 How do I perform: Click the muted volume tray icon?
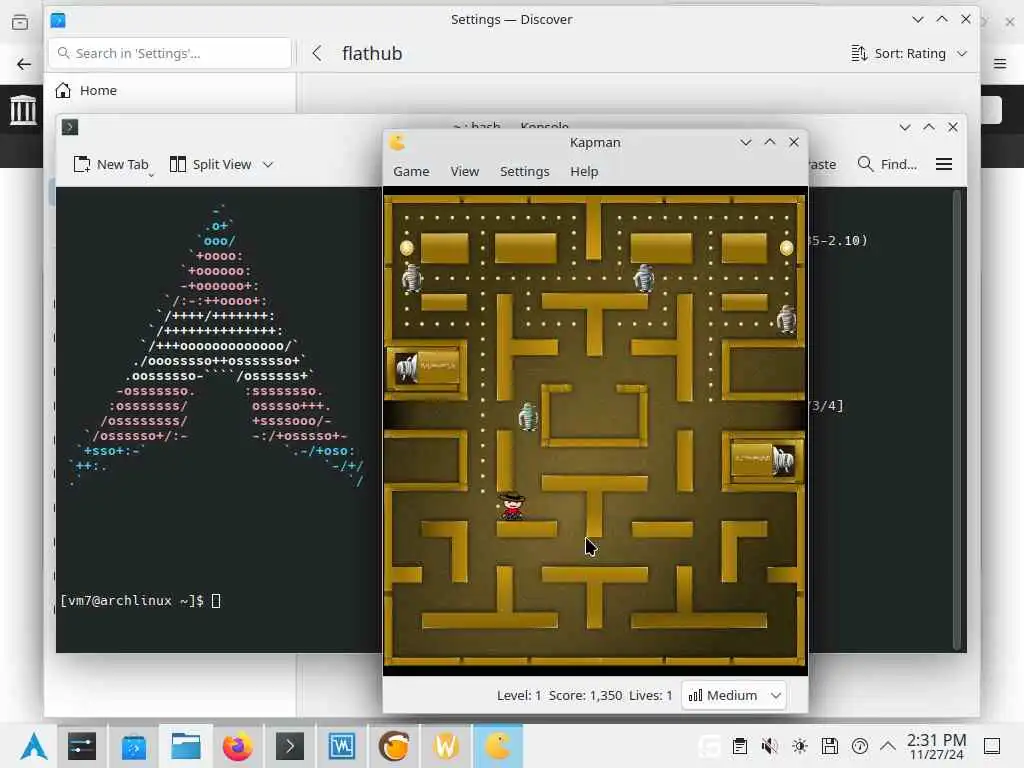(x=769, y=746)
